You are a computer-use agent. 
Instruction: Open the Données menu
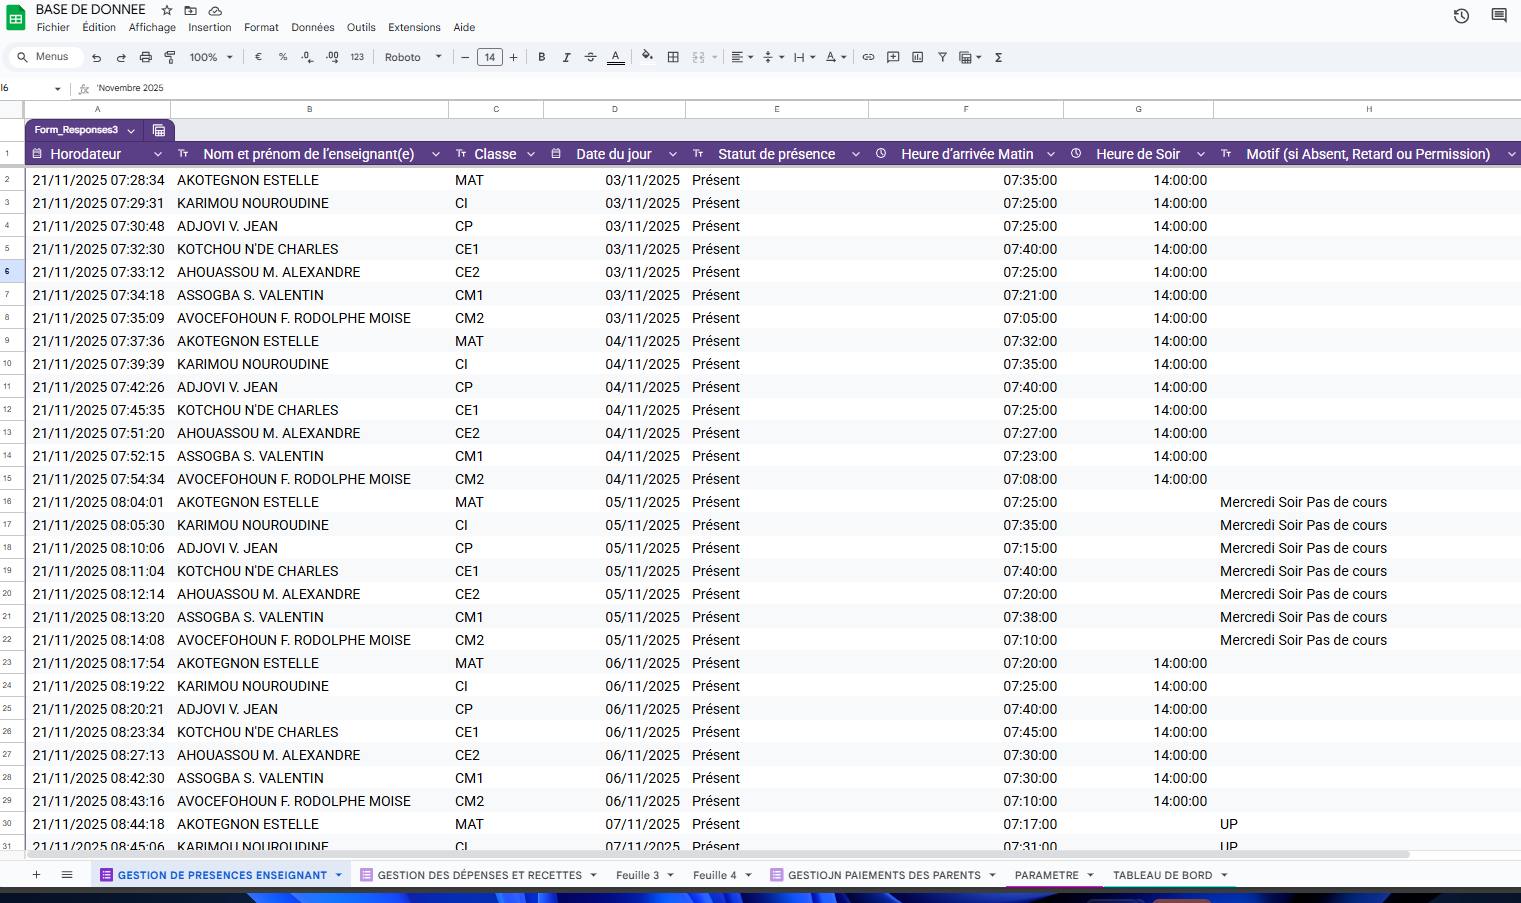313,27
